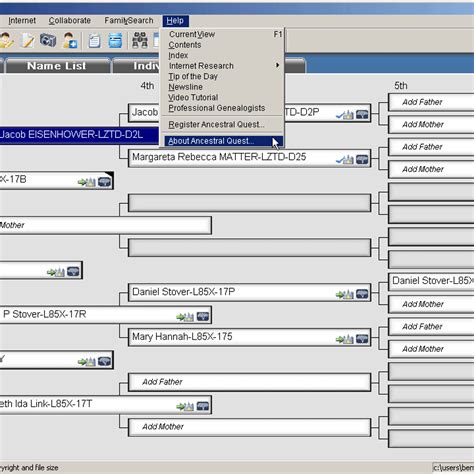The height and width of the screenshot is (474, 474).
Task: Click the edit individual person toolbar icon
Action: (x=6, y=41)
